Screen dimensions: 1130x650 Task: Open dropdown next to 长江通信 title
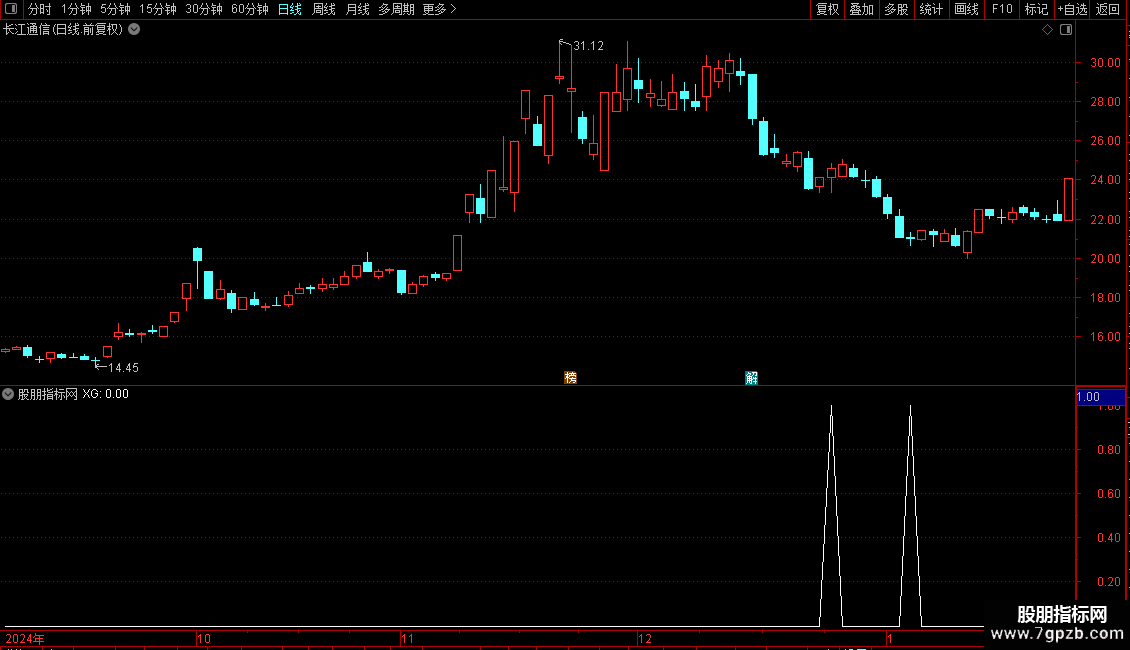pos(134,30)
